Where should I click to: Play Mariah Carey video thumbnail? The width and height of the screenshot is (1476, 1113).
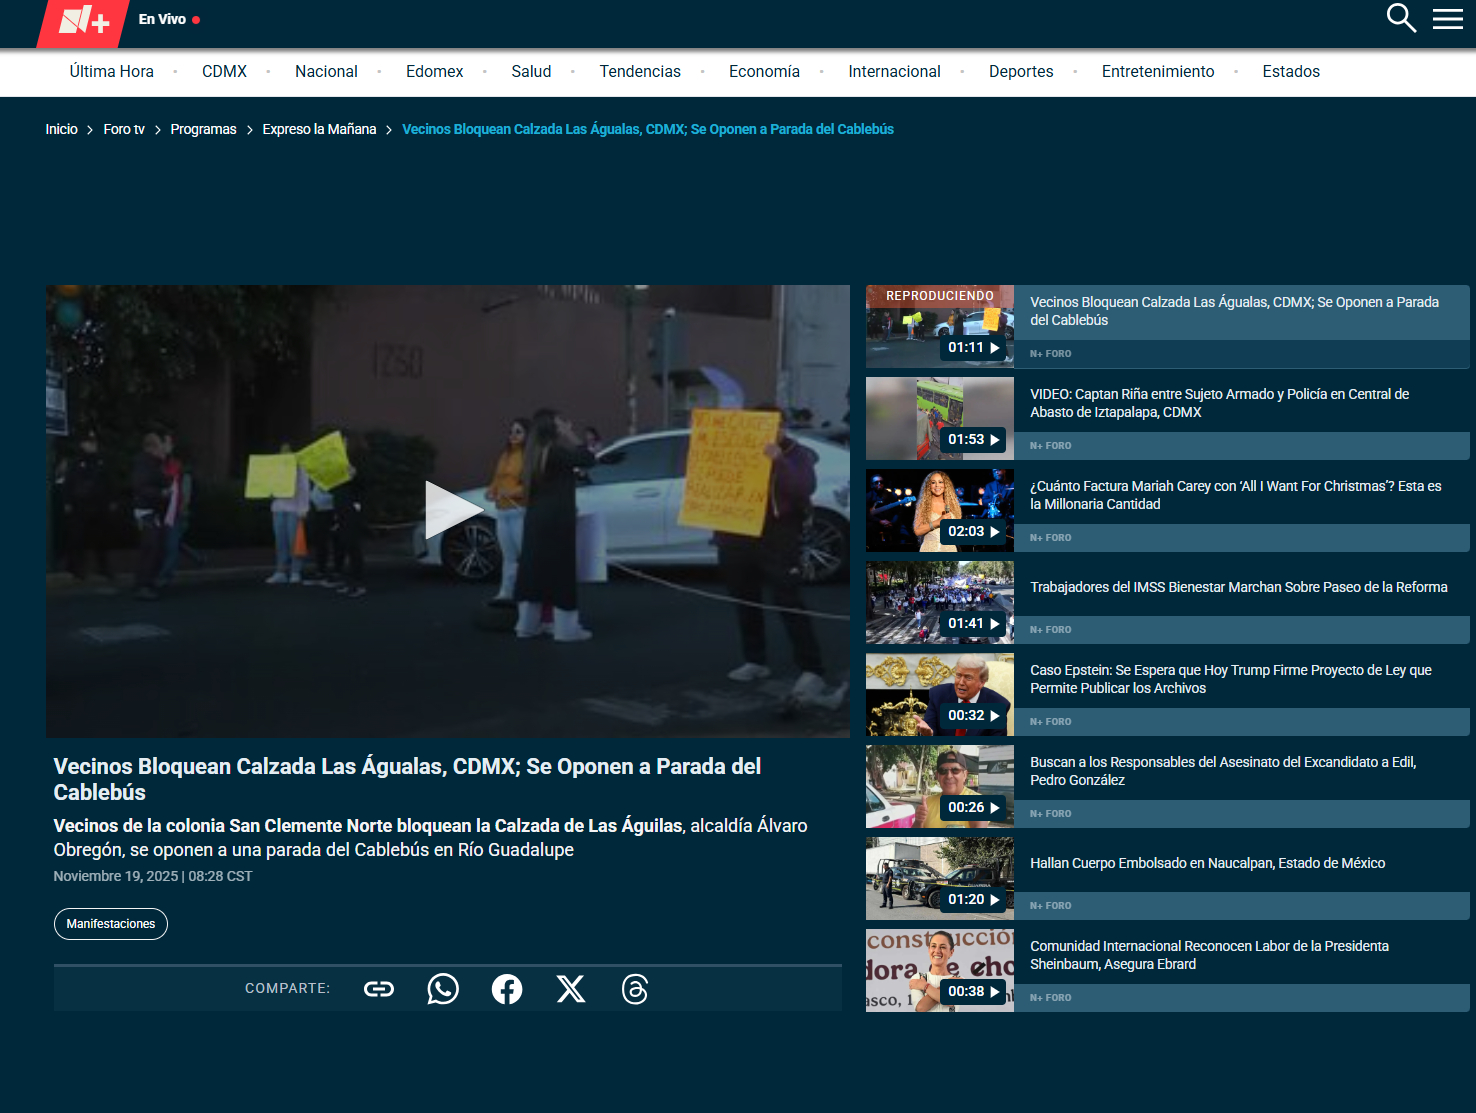point(939,511)
